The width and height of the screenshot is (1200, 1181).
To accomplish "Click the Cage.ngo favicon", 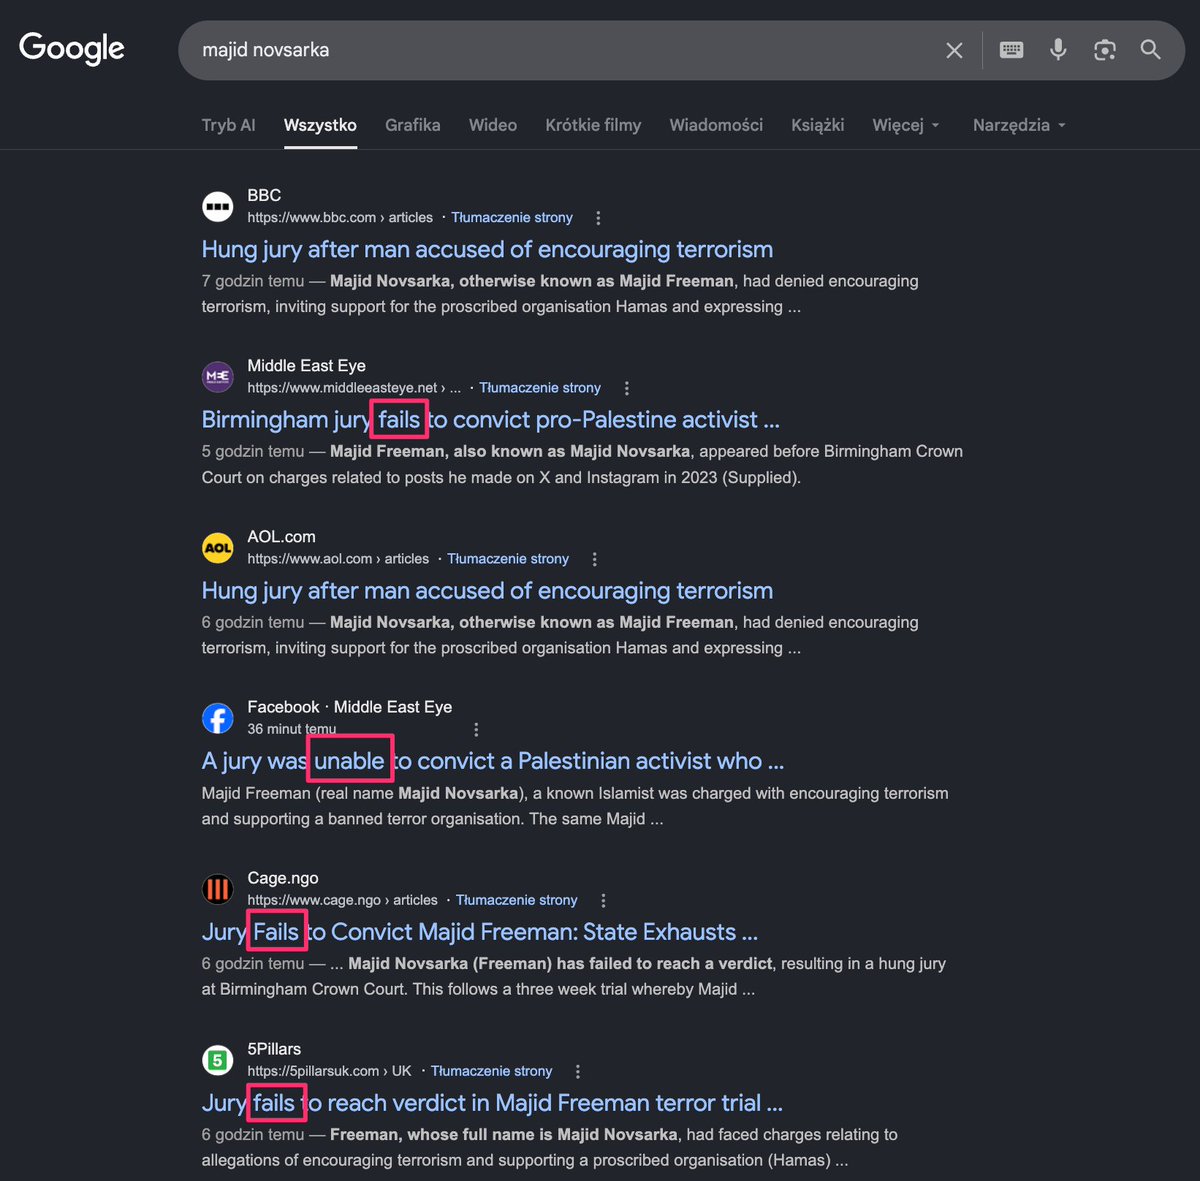I will (x=218, y=889).
